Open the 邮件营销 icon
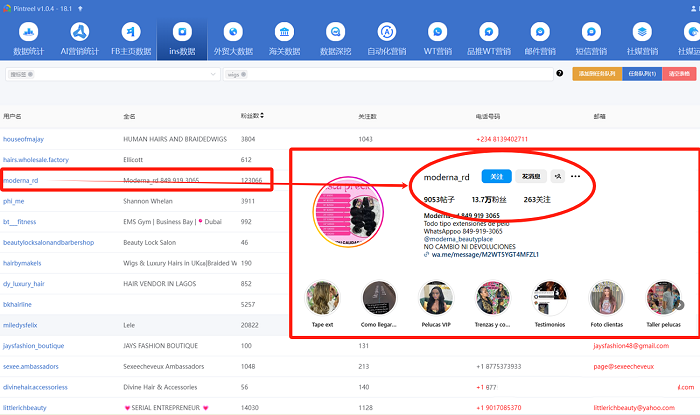Viewport: 700px width, 415px height. (x=540, y=32)
